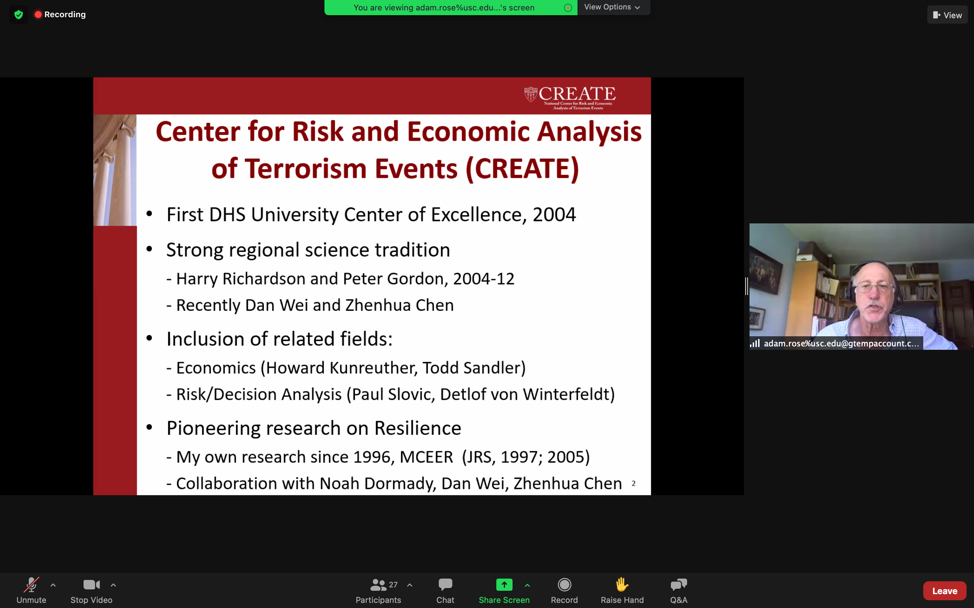Click 'Economics (Howard Kunreuther, Todd Sandler)' line
Image resolution: width=974 pixels, height=608 pixels.
click(351, 368)
